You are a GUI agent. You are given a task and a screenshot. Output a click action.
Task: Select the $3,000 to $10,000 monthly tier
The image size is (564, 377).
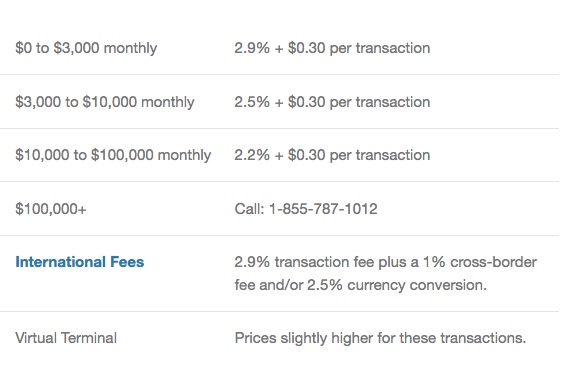point(105,102)
